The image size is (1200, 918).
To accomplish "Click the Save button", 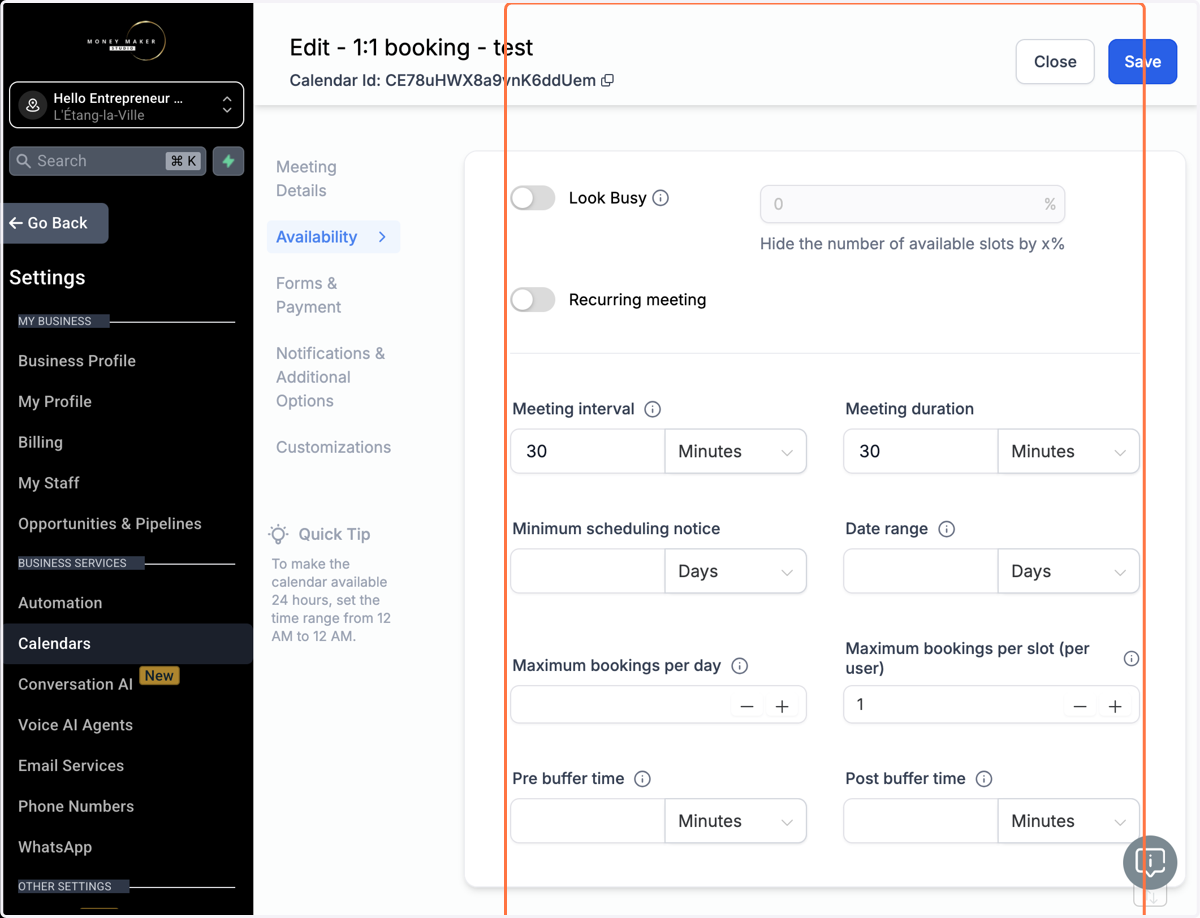I will [x=1142, y=62].
